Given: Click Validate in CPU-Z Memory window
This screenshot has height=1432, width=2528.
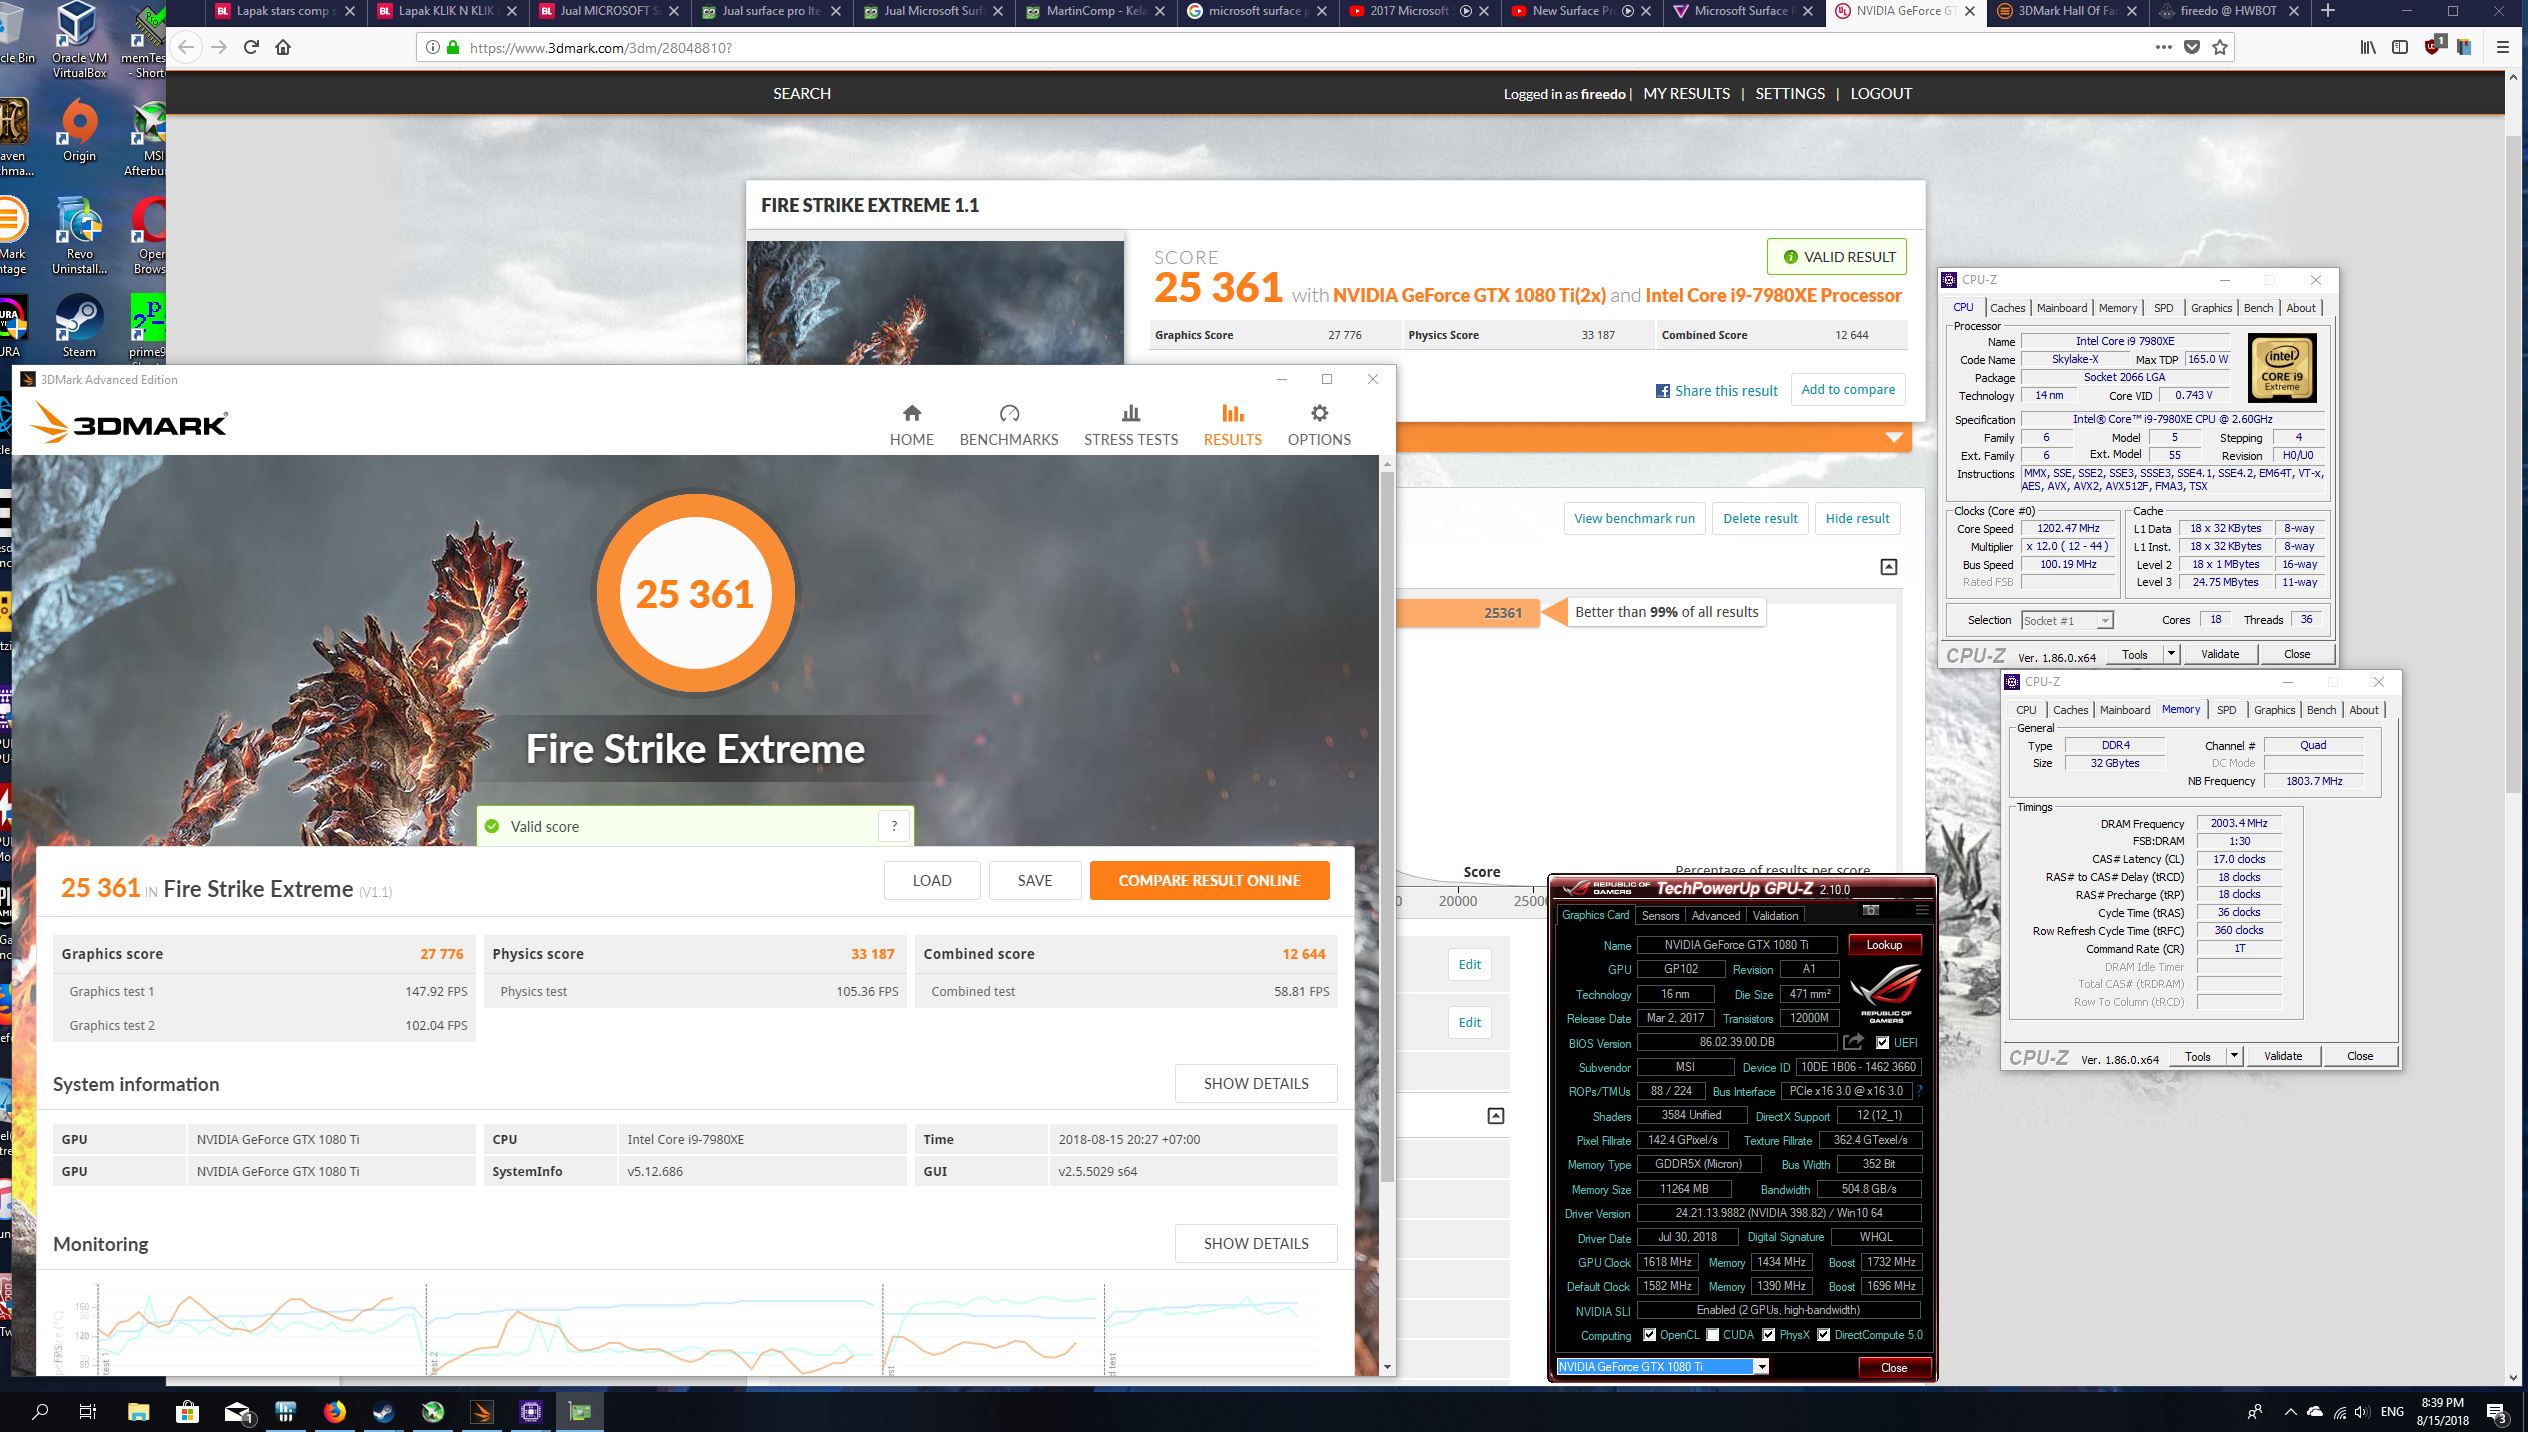Looking at the screenshot, I should pyautogui.click(x=2282, y=1056).
